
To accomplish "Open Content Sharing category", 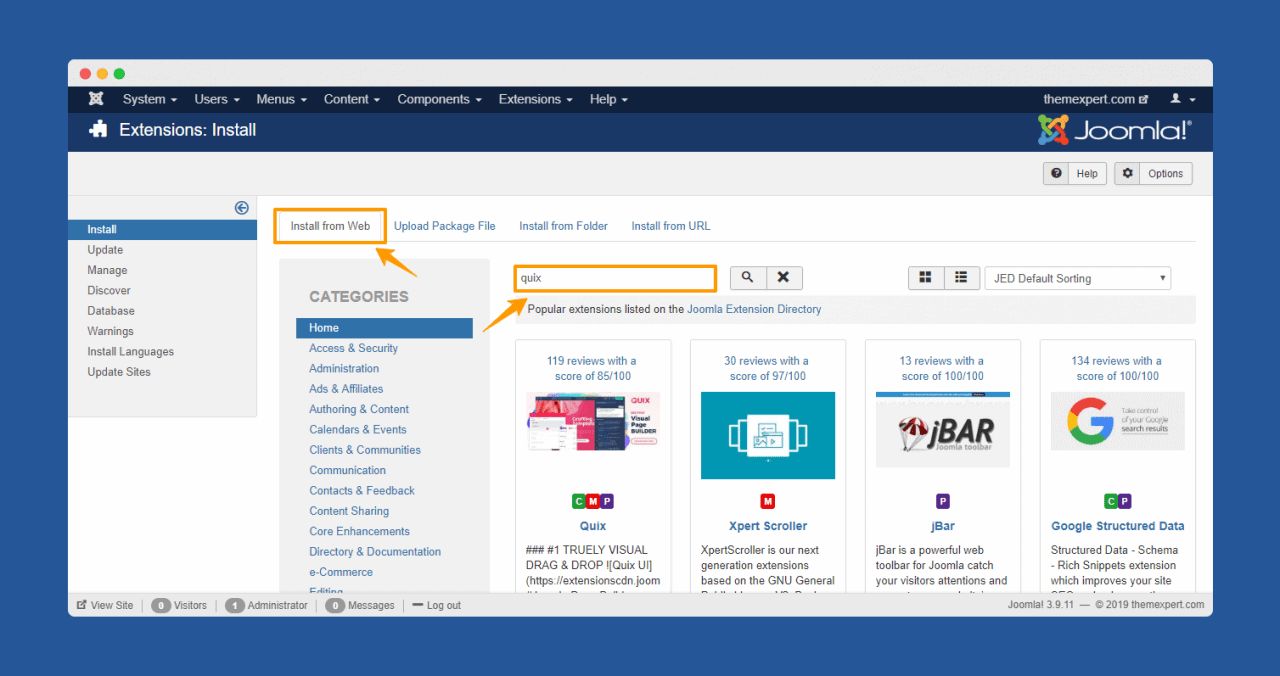I will pyautogui.click(x=349, y=511).
